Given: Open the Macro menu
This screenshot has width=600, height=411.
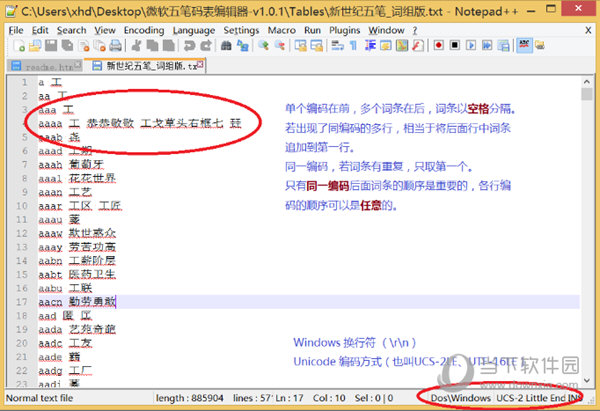Looking at the screenshot, I should click(282, 30).
